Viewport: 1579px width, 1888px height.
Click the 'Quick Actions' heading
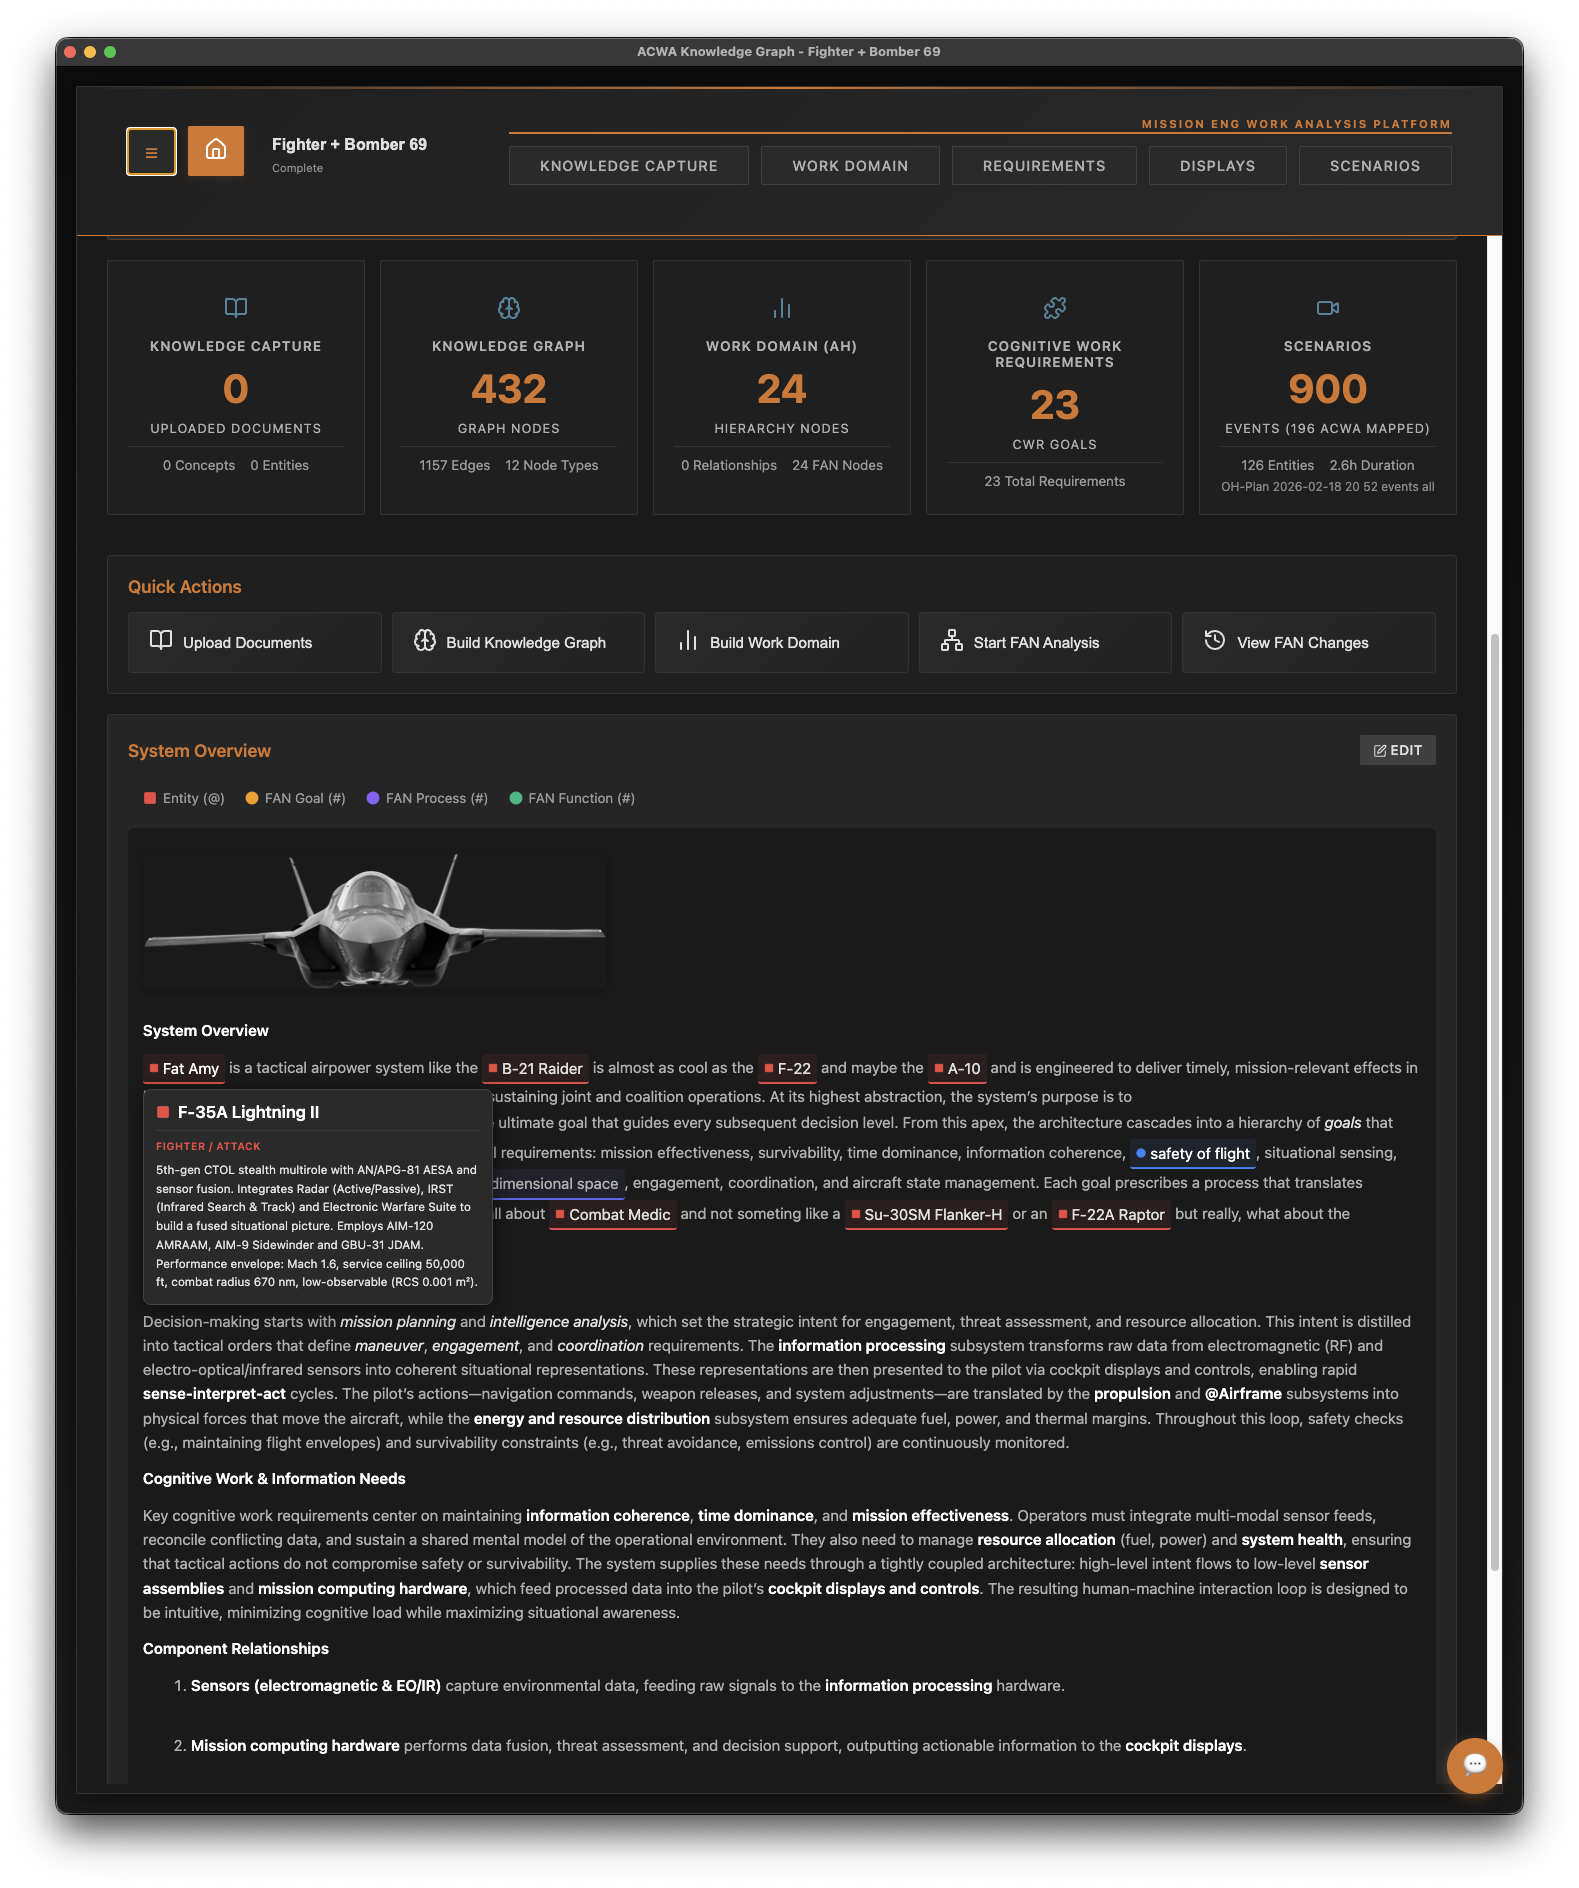(x=185, y=587)
